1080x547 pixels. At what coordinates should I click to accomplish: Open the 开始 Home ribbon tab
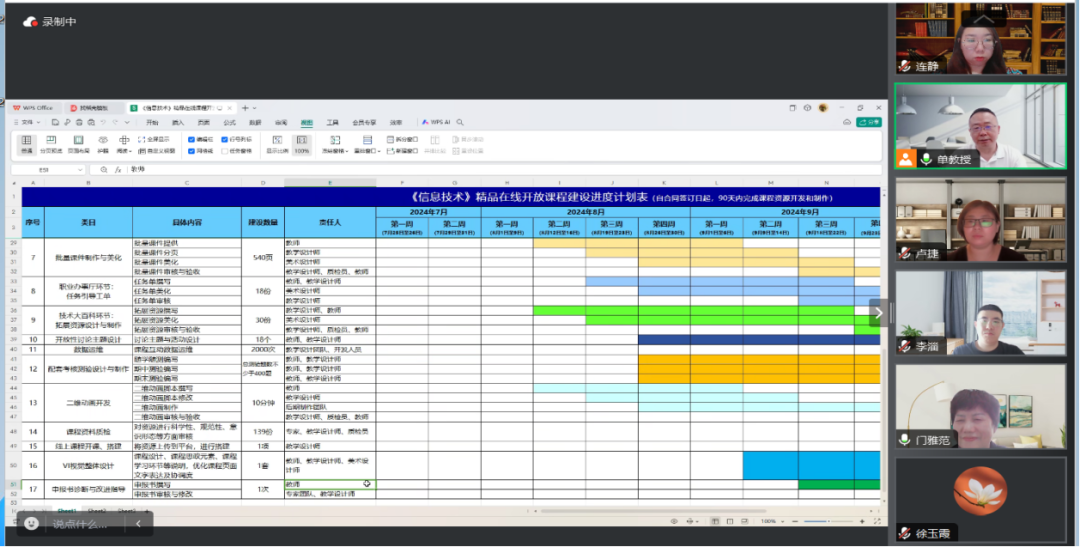(152, 122)
